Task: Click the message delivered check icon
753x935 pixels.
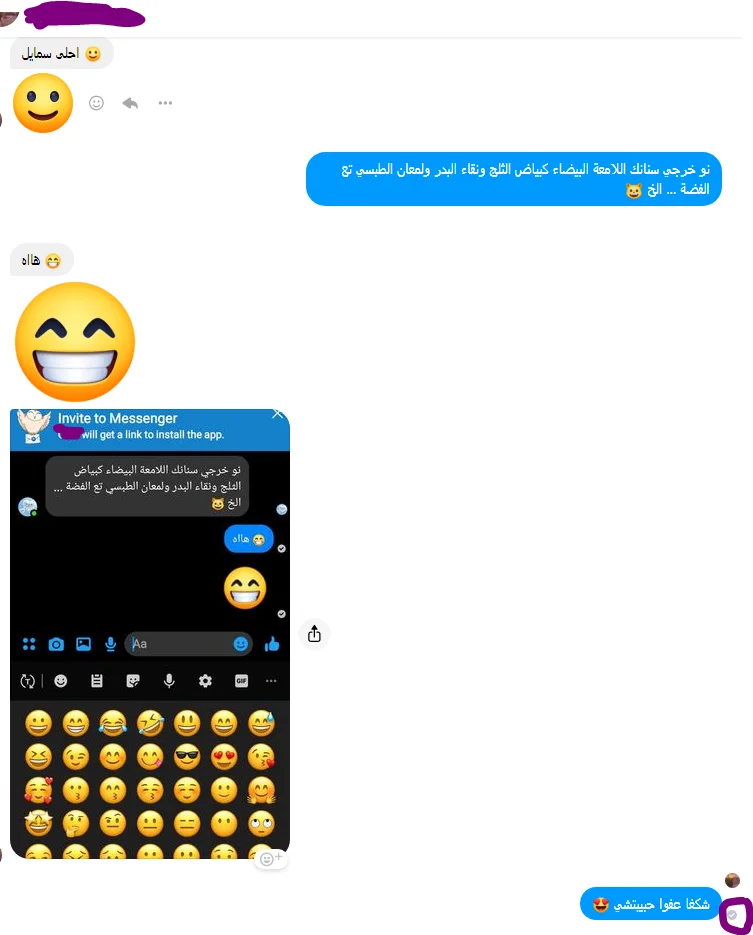Action: click(x=733, y=914)
